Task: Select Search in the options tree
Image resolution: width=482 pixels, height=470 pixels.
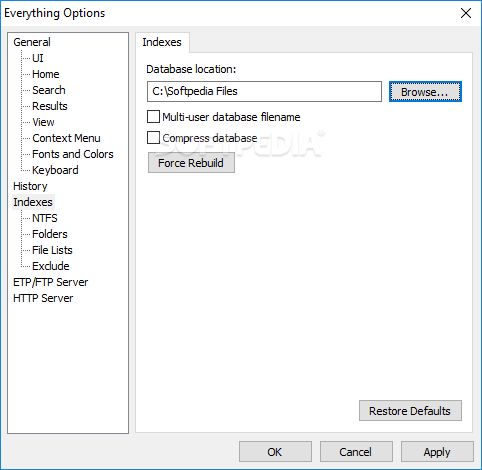Action: point(49,90)
